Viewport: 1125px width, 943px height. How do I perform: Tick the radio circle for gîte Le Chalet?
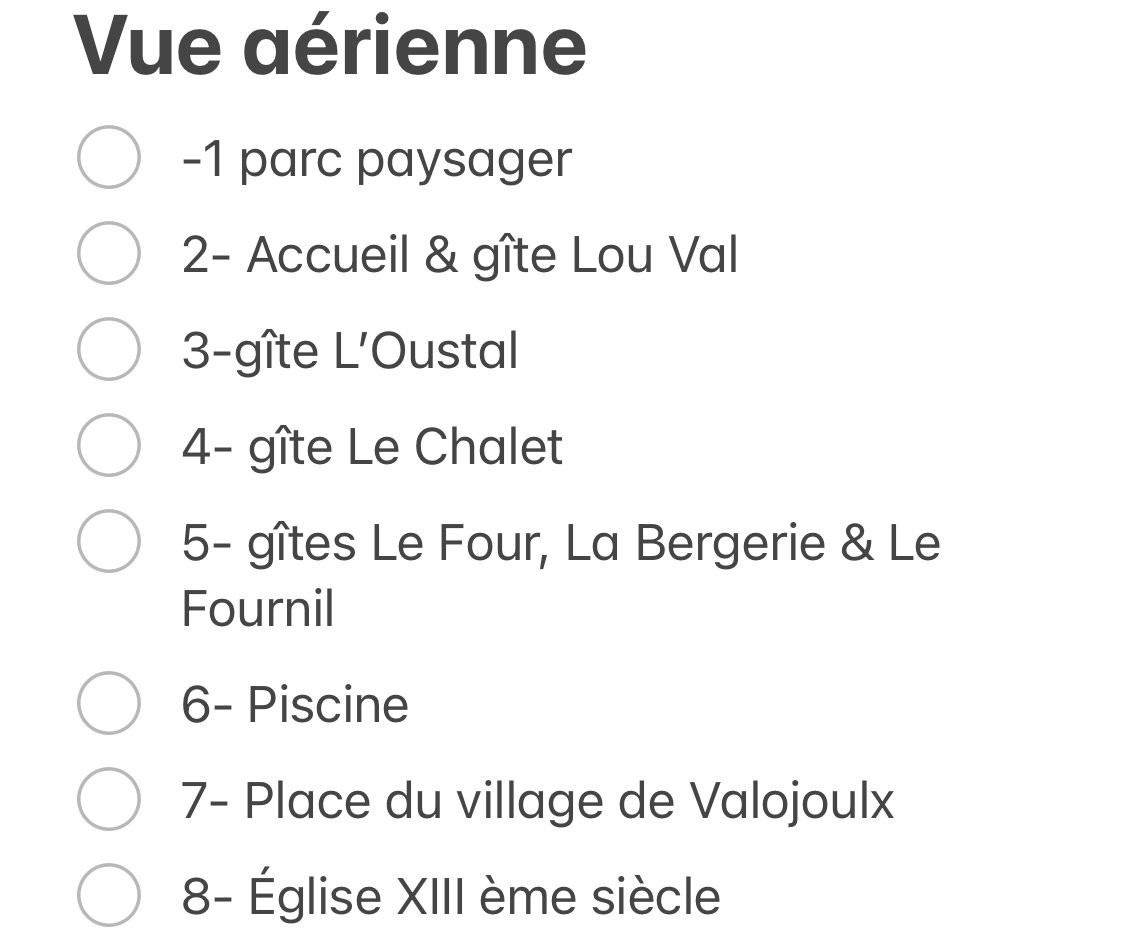108,445
